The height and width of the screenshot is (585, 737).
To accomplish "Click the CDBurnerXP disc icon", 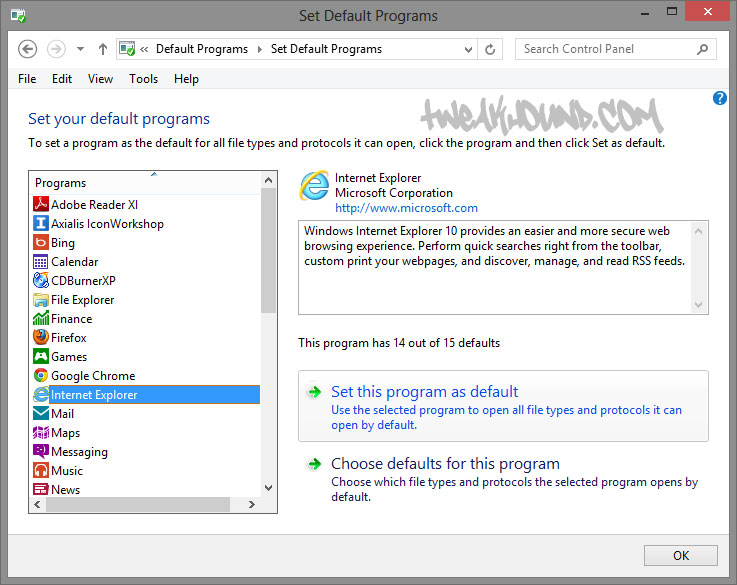I will (x=41, y=281).
